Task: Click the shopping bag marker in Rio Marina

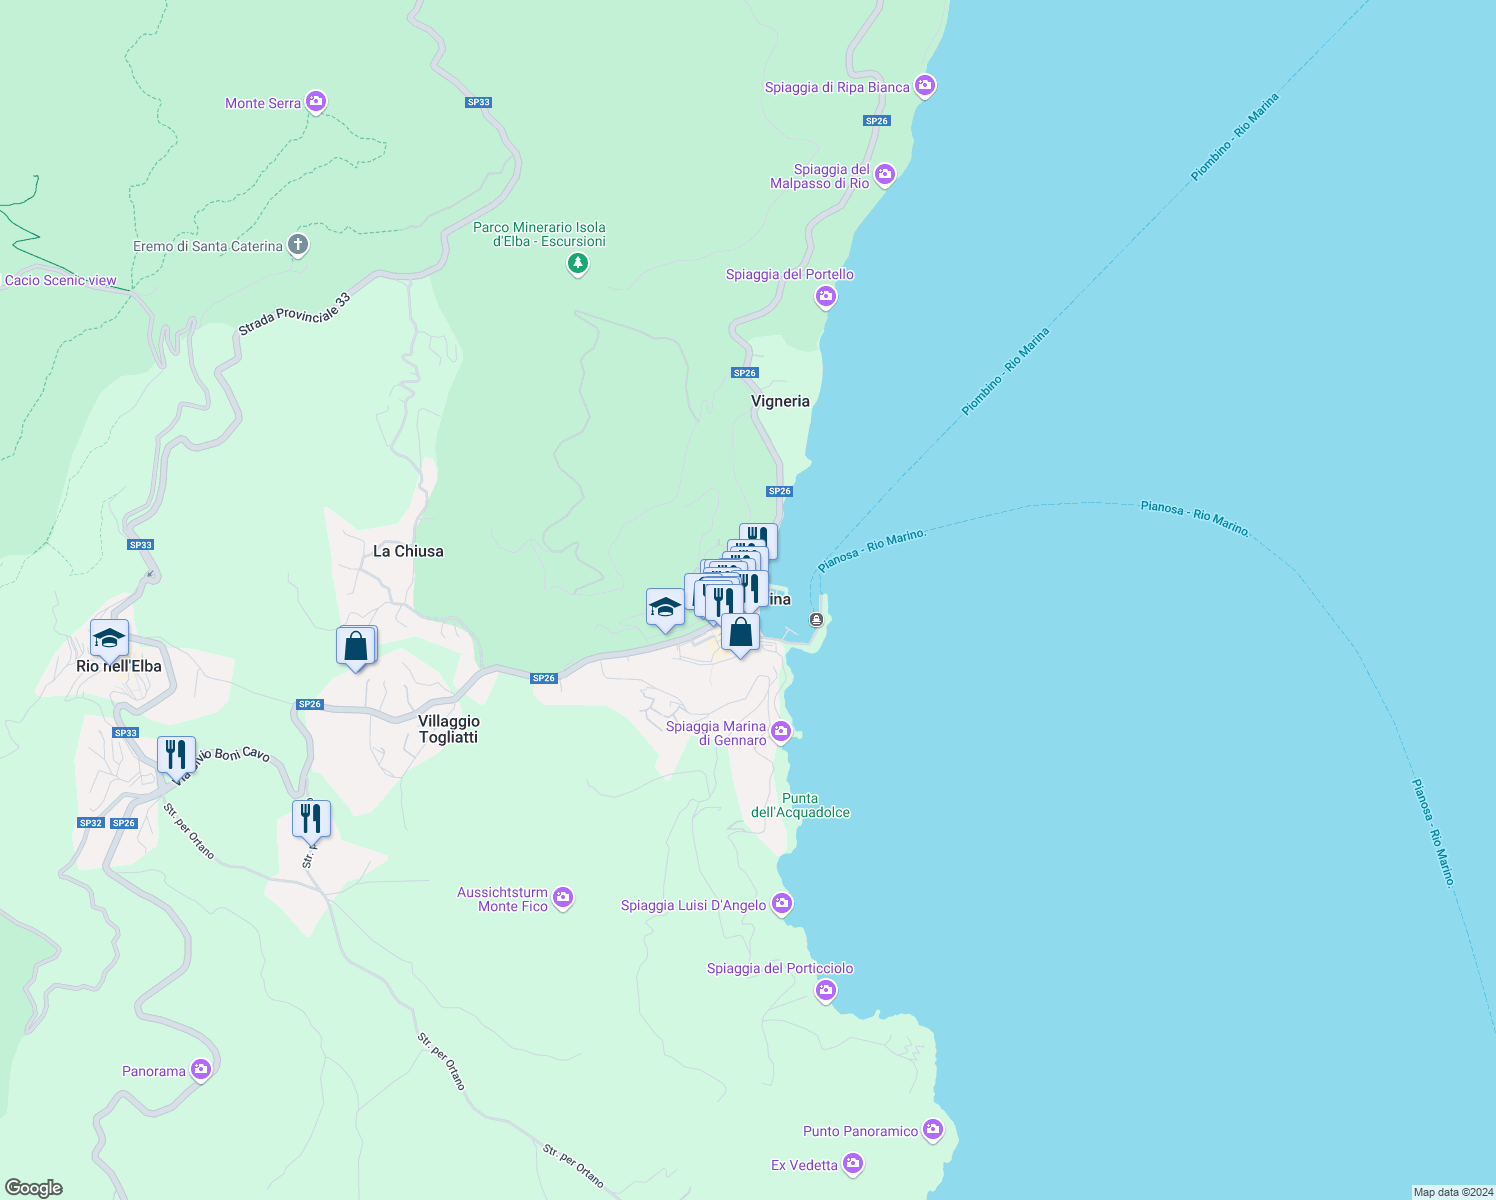Action: coord(740,634)
